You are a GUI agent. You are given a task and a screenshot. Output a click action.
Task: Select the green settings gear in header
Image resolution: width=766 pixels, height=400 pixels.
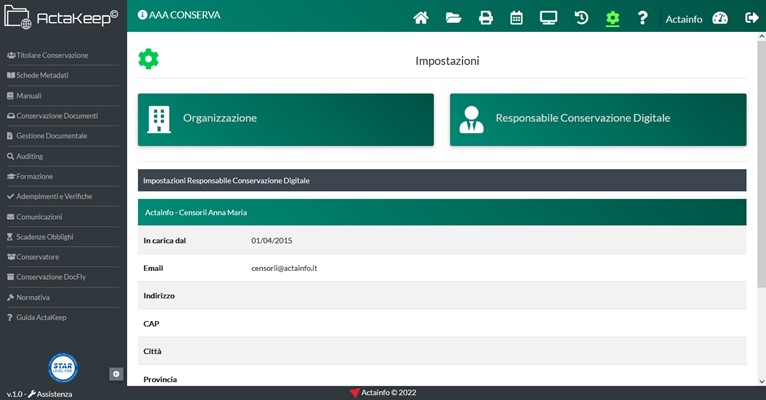(612, 17)
